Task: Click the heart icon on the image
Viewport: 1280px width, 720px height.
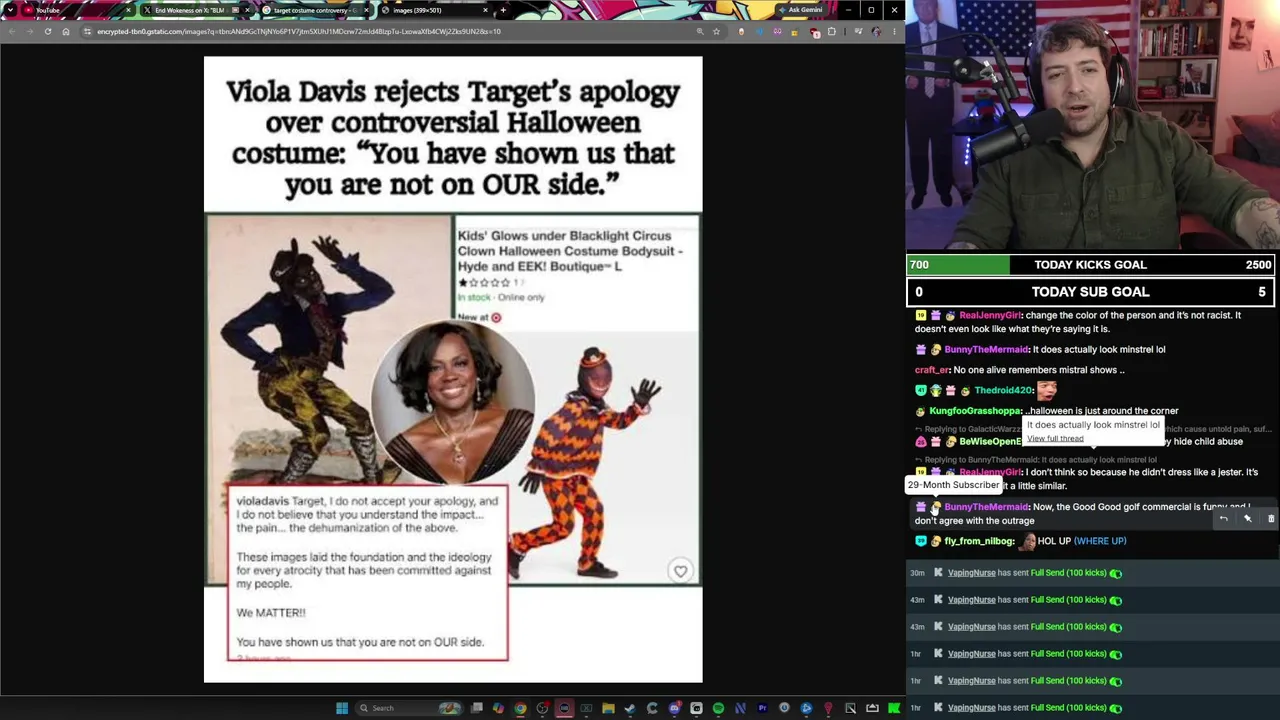Action: [680, 571]
